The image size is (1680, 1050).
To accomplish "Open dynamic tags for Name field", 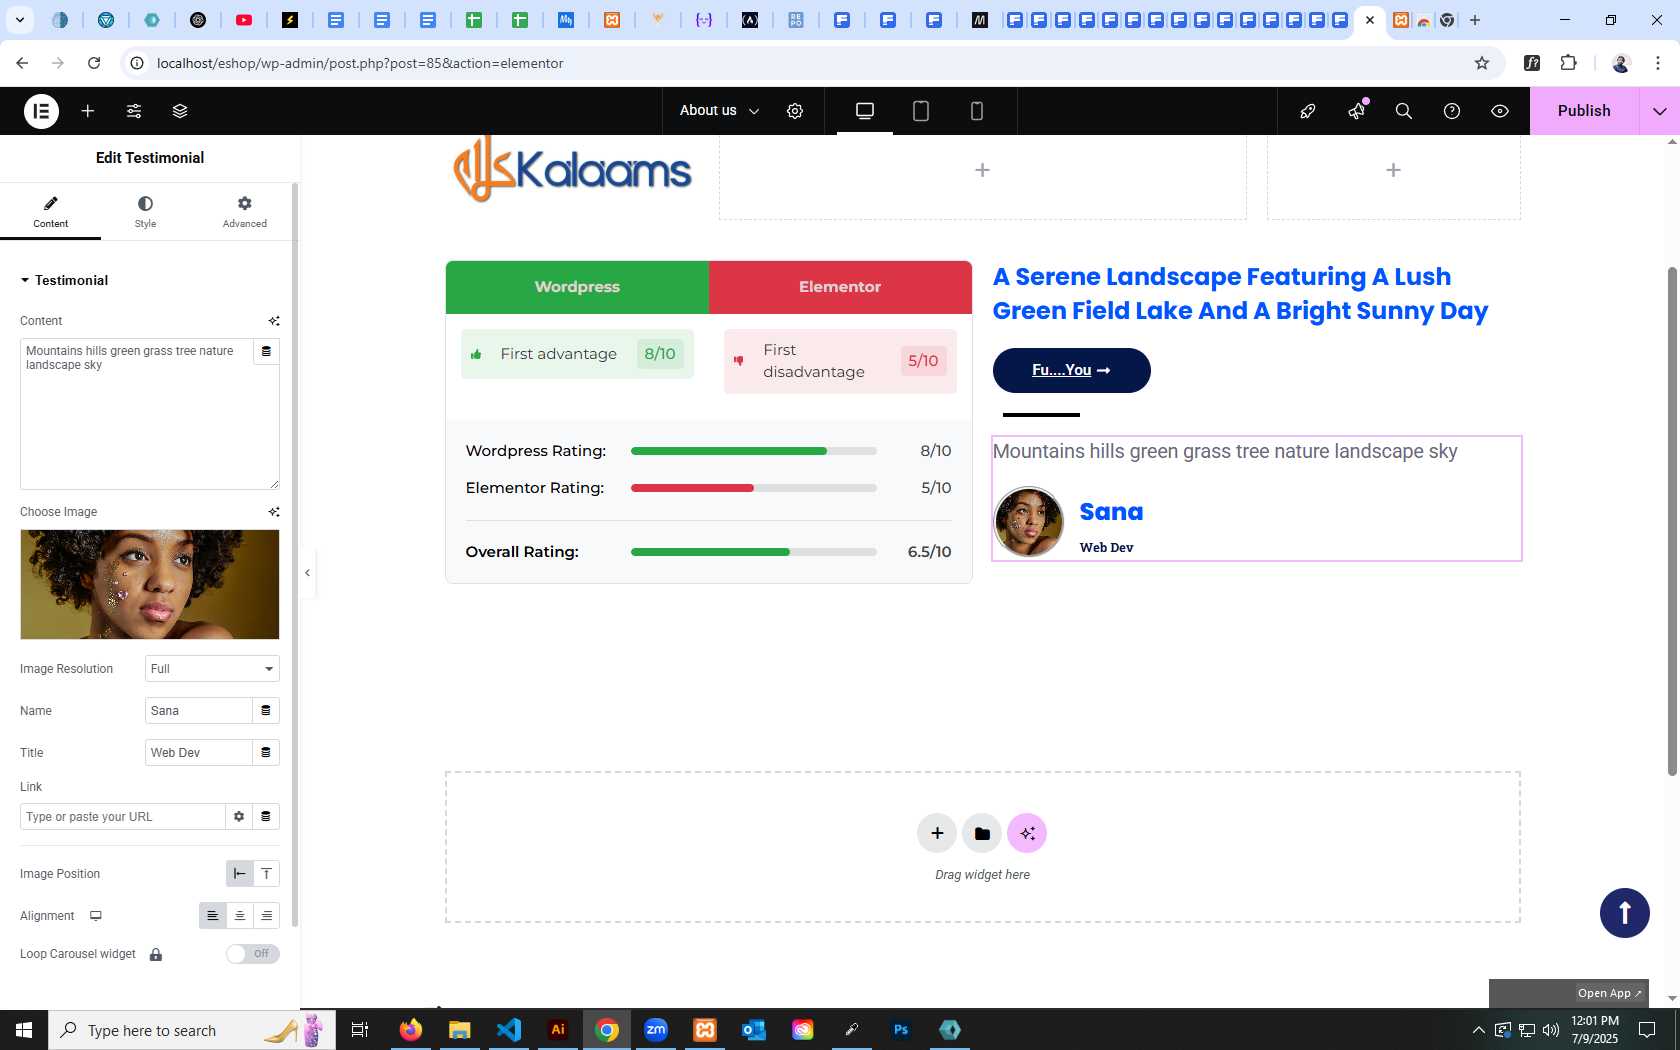I will 266,711.
